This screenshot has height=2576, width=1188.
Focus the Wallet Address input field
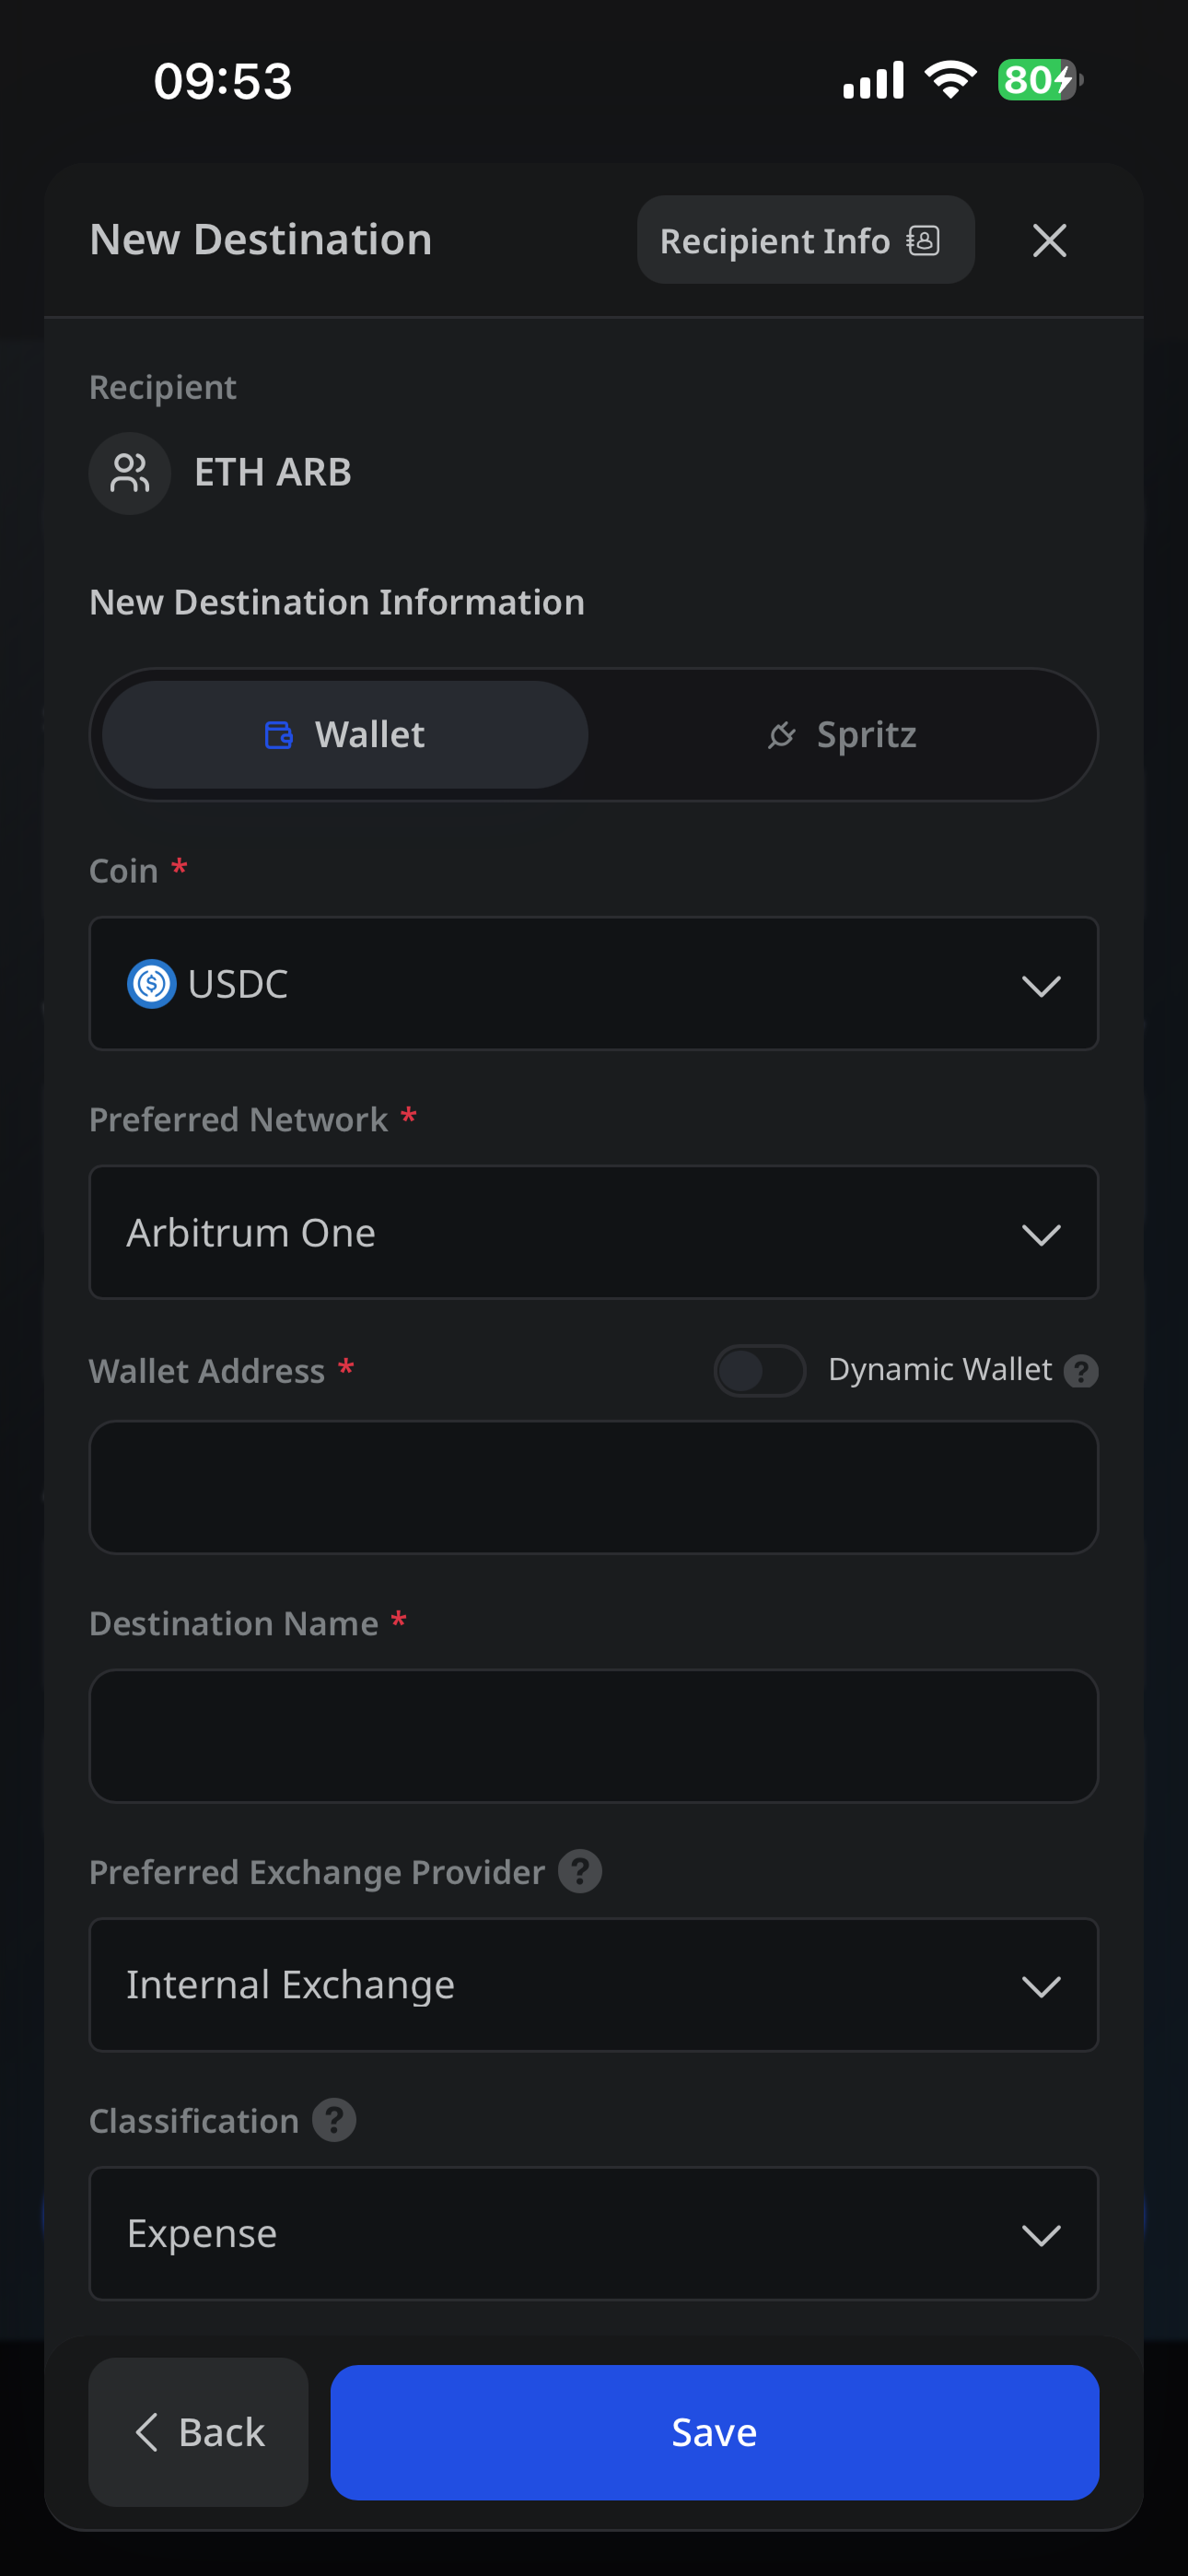(x=594, y=1487)
